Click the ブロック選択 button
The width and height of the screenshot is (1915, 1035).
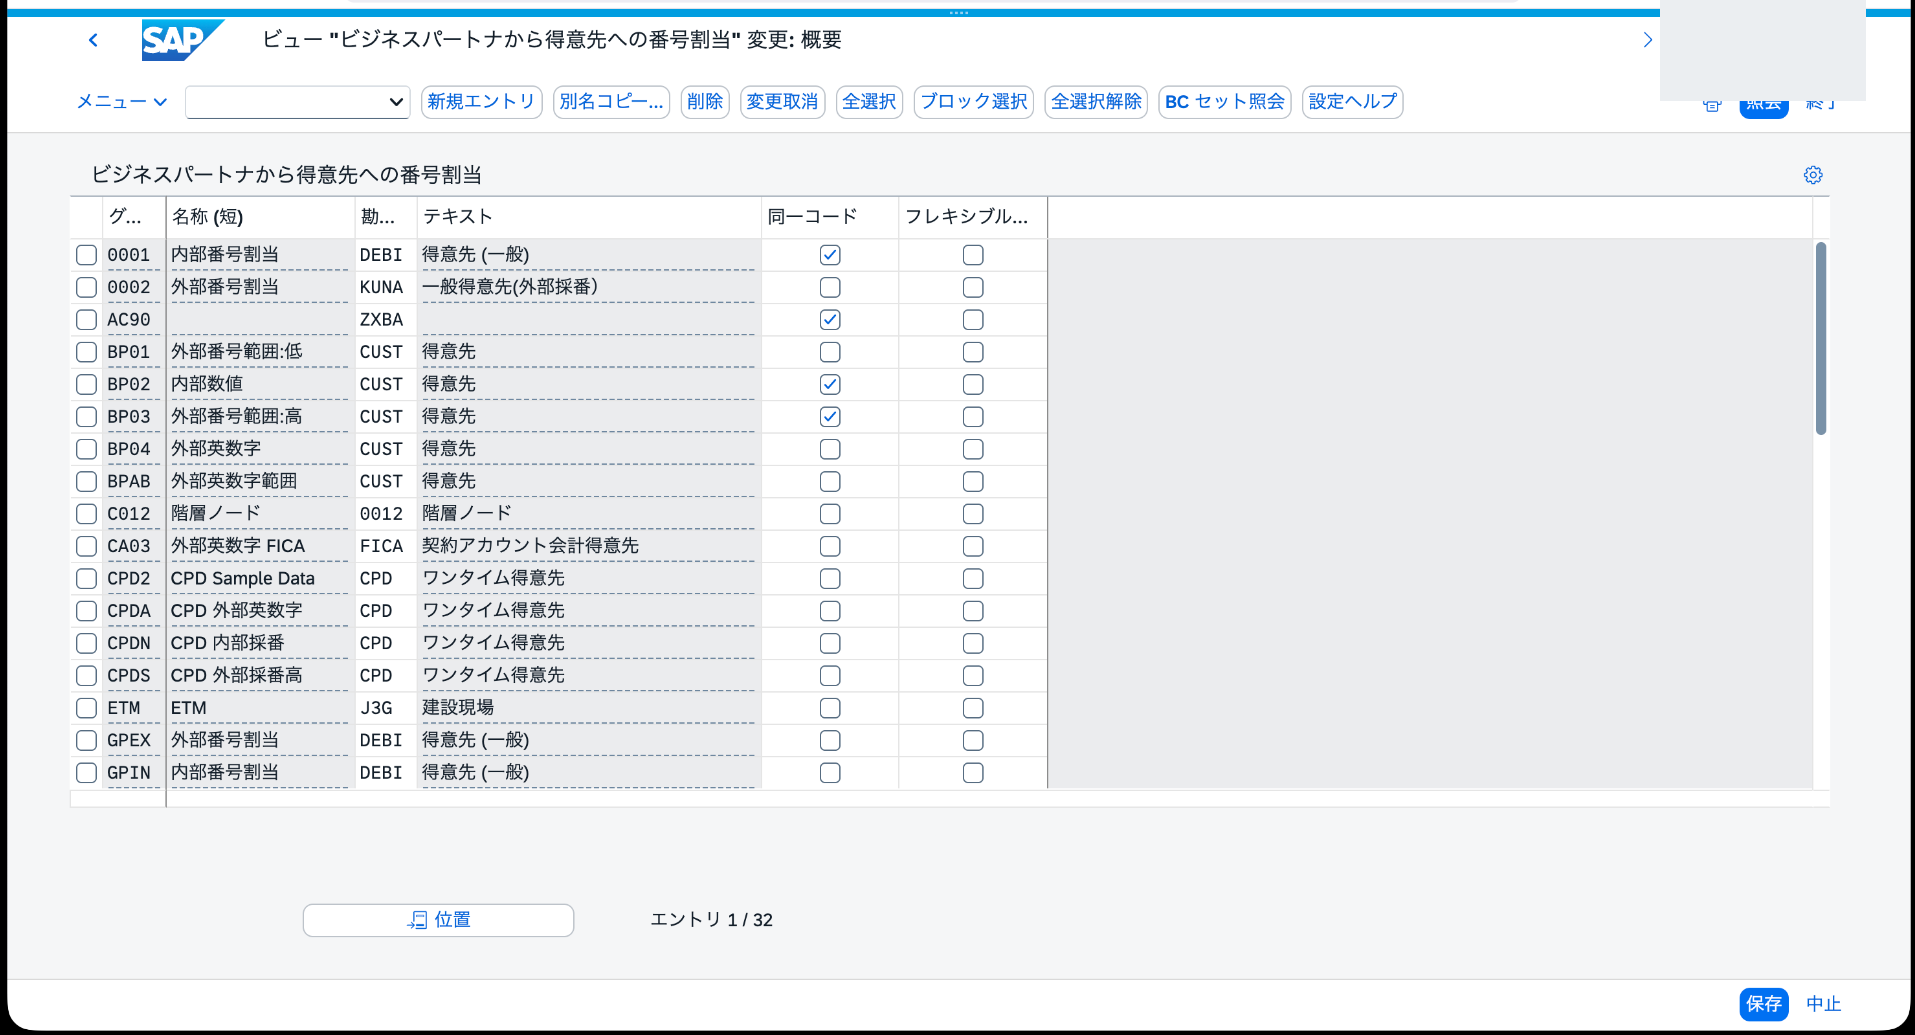click(973, 101)
